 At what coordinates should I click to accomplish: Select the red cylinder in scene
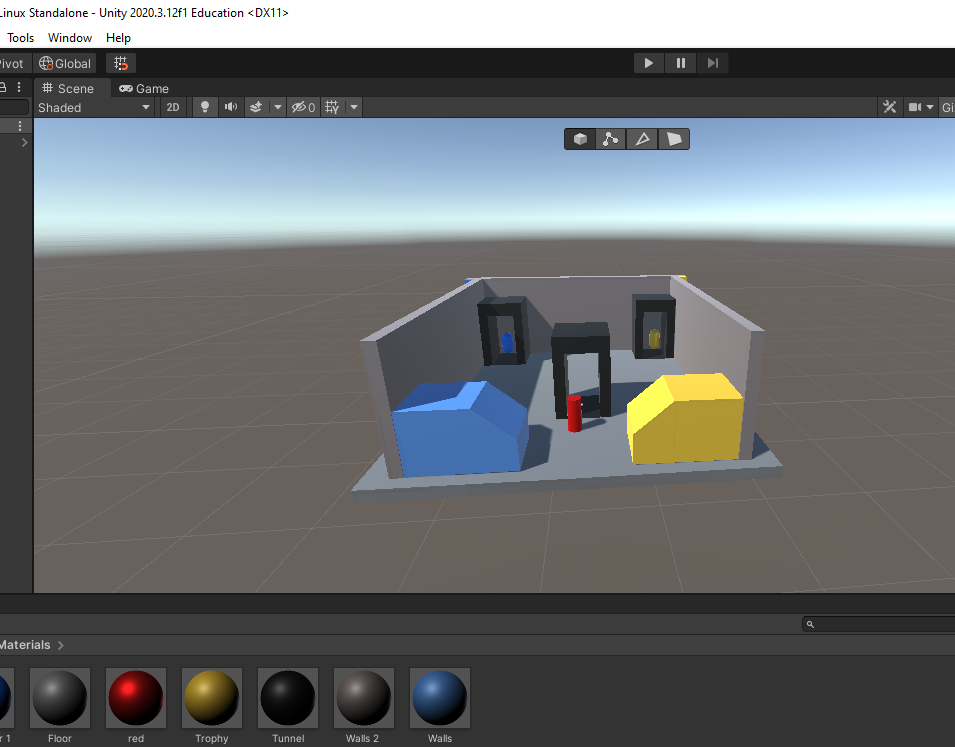(x=574, y=414)
